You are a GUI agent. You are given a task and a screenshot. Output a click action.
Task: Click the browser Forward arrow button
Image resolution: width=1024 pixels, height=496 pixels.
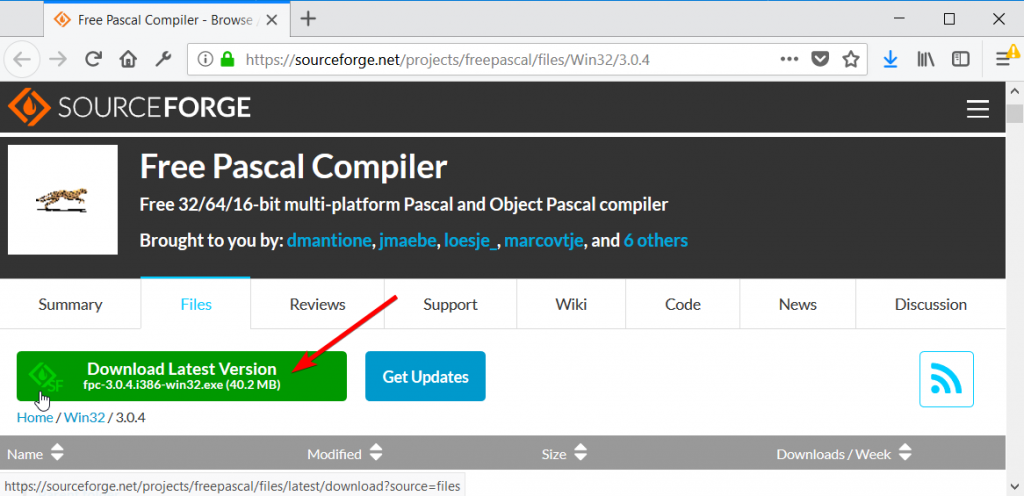pyautogui.click(x=58, y=60)
